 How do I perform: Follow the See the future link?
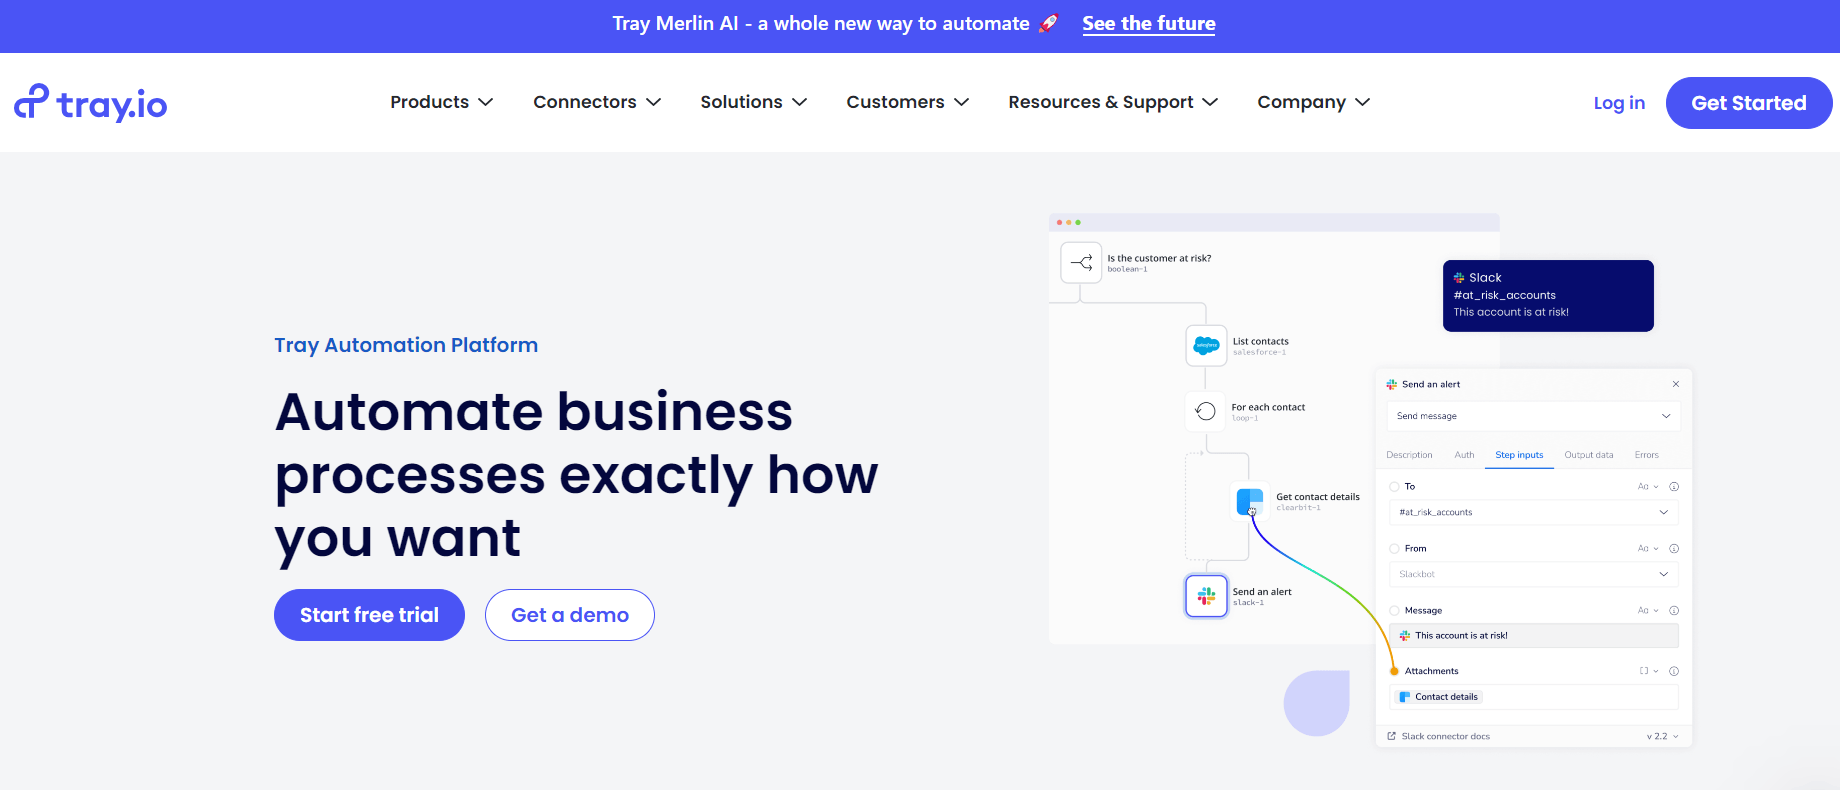coord(1148,23)
